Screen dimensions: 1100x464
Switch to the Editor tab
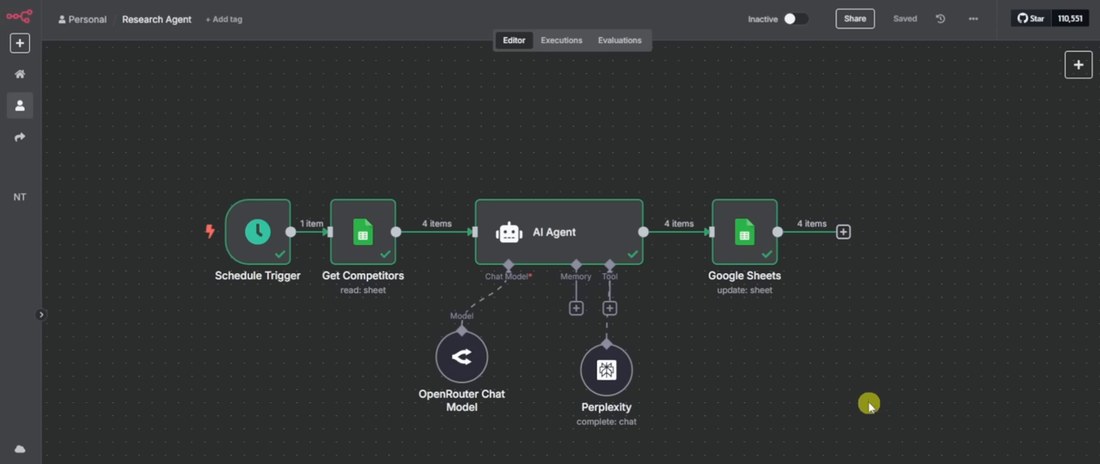pos(514,40)
